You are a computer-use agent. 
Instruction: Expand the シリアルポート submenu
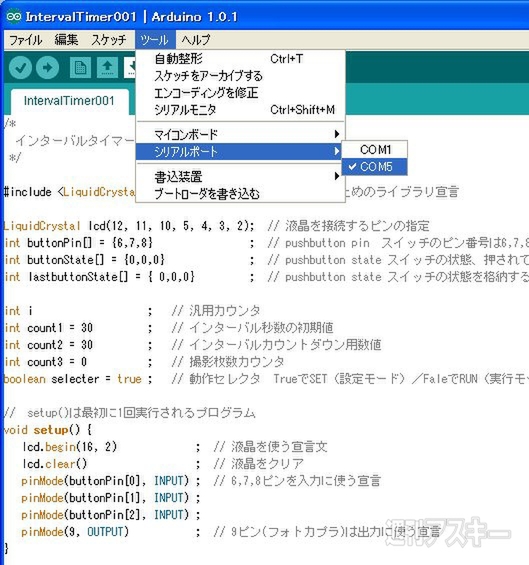[x=239, y=151]
